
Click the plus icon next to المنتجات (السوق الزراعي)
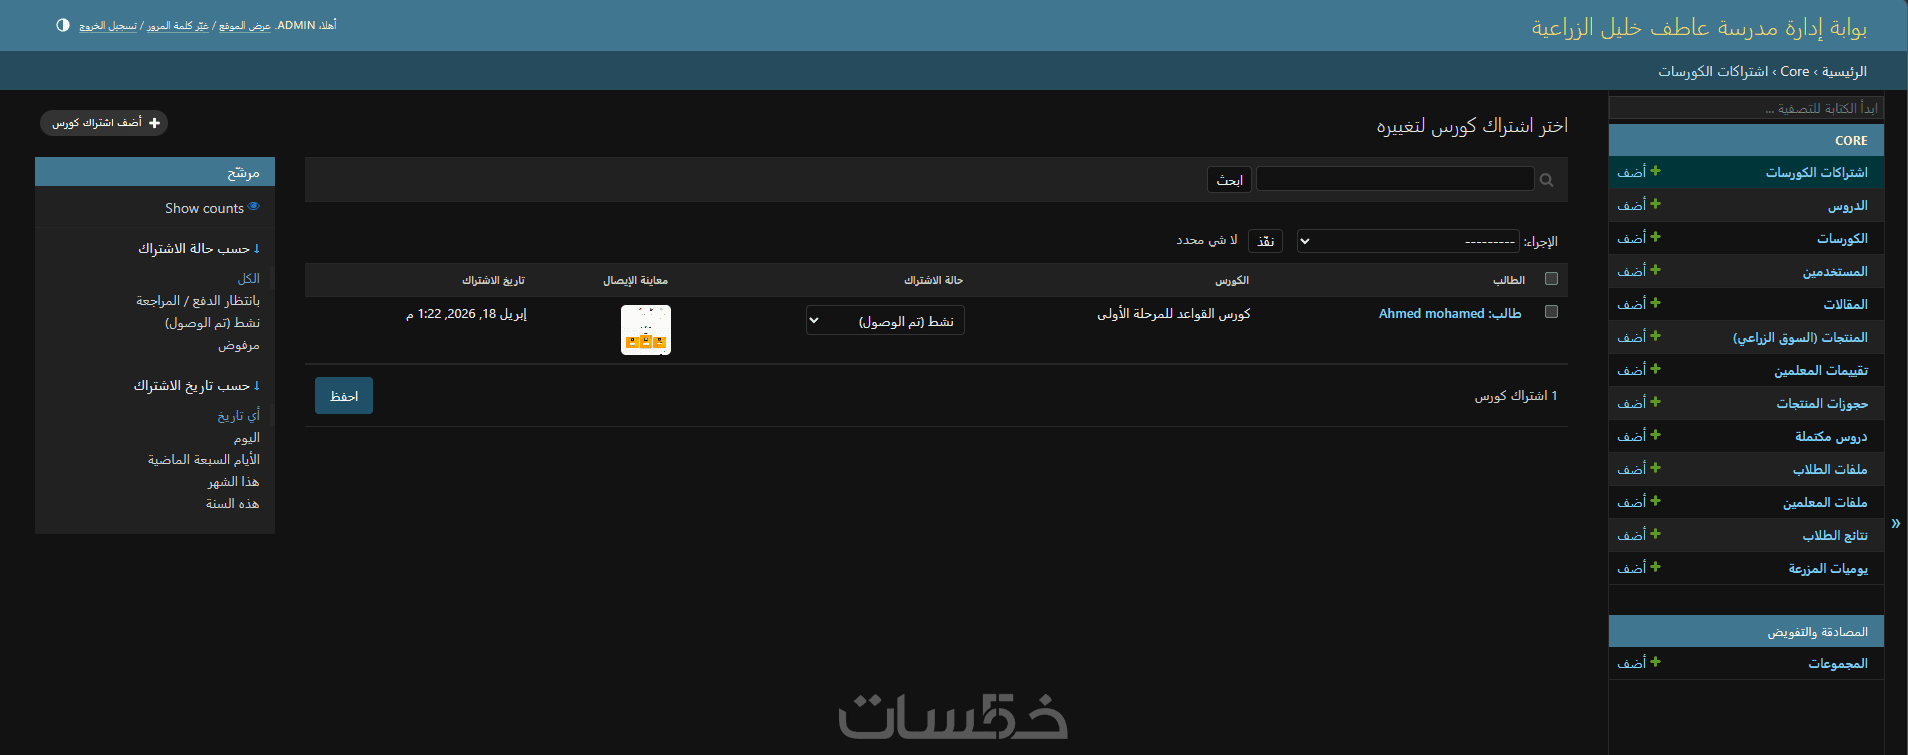click(1655, 336)
